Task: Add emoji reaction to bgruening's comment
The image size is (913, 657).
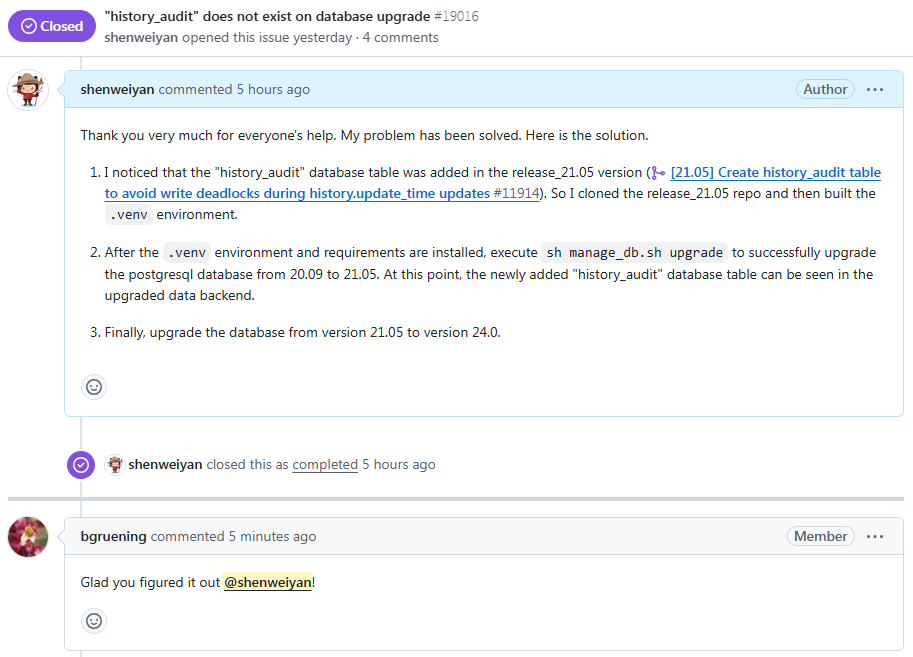Action: [94, 621]
